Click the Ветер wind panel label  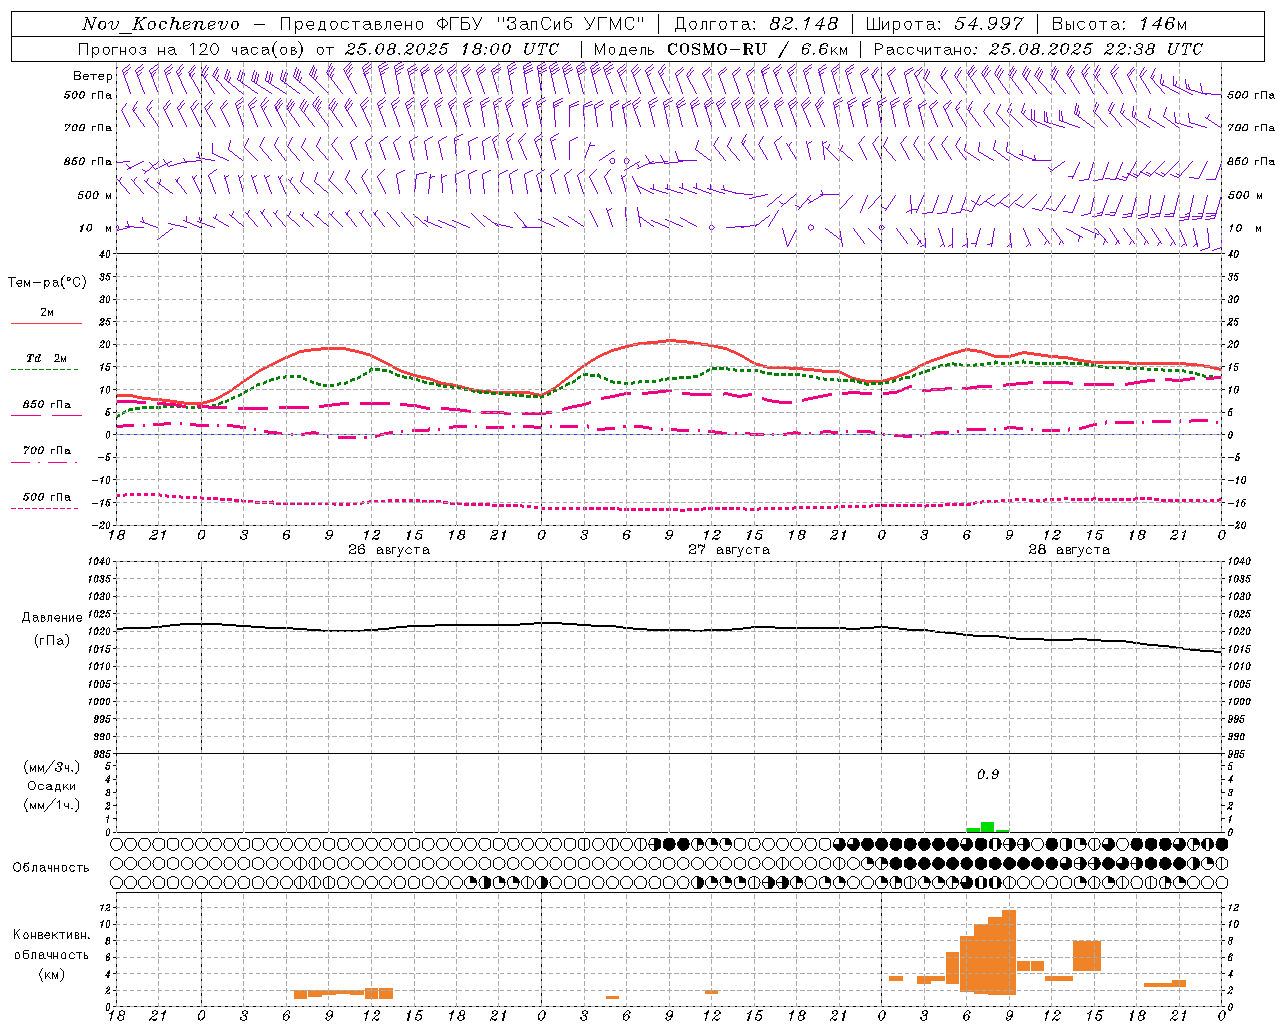(x=93, y=76)
